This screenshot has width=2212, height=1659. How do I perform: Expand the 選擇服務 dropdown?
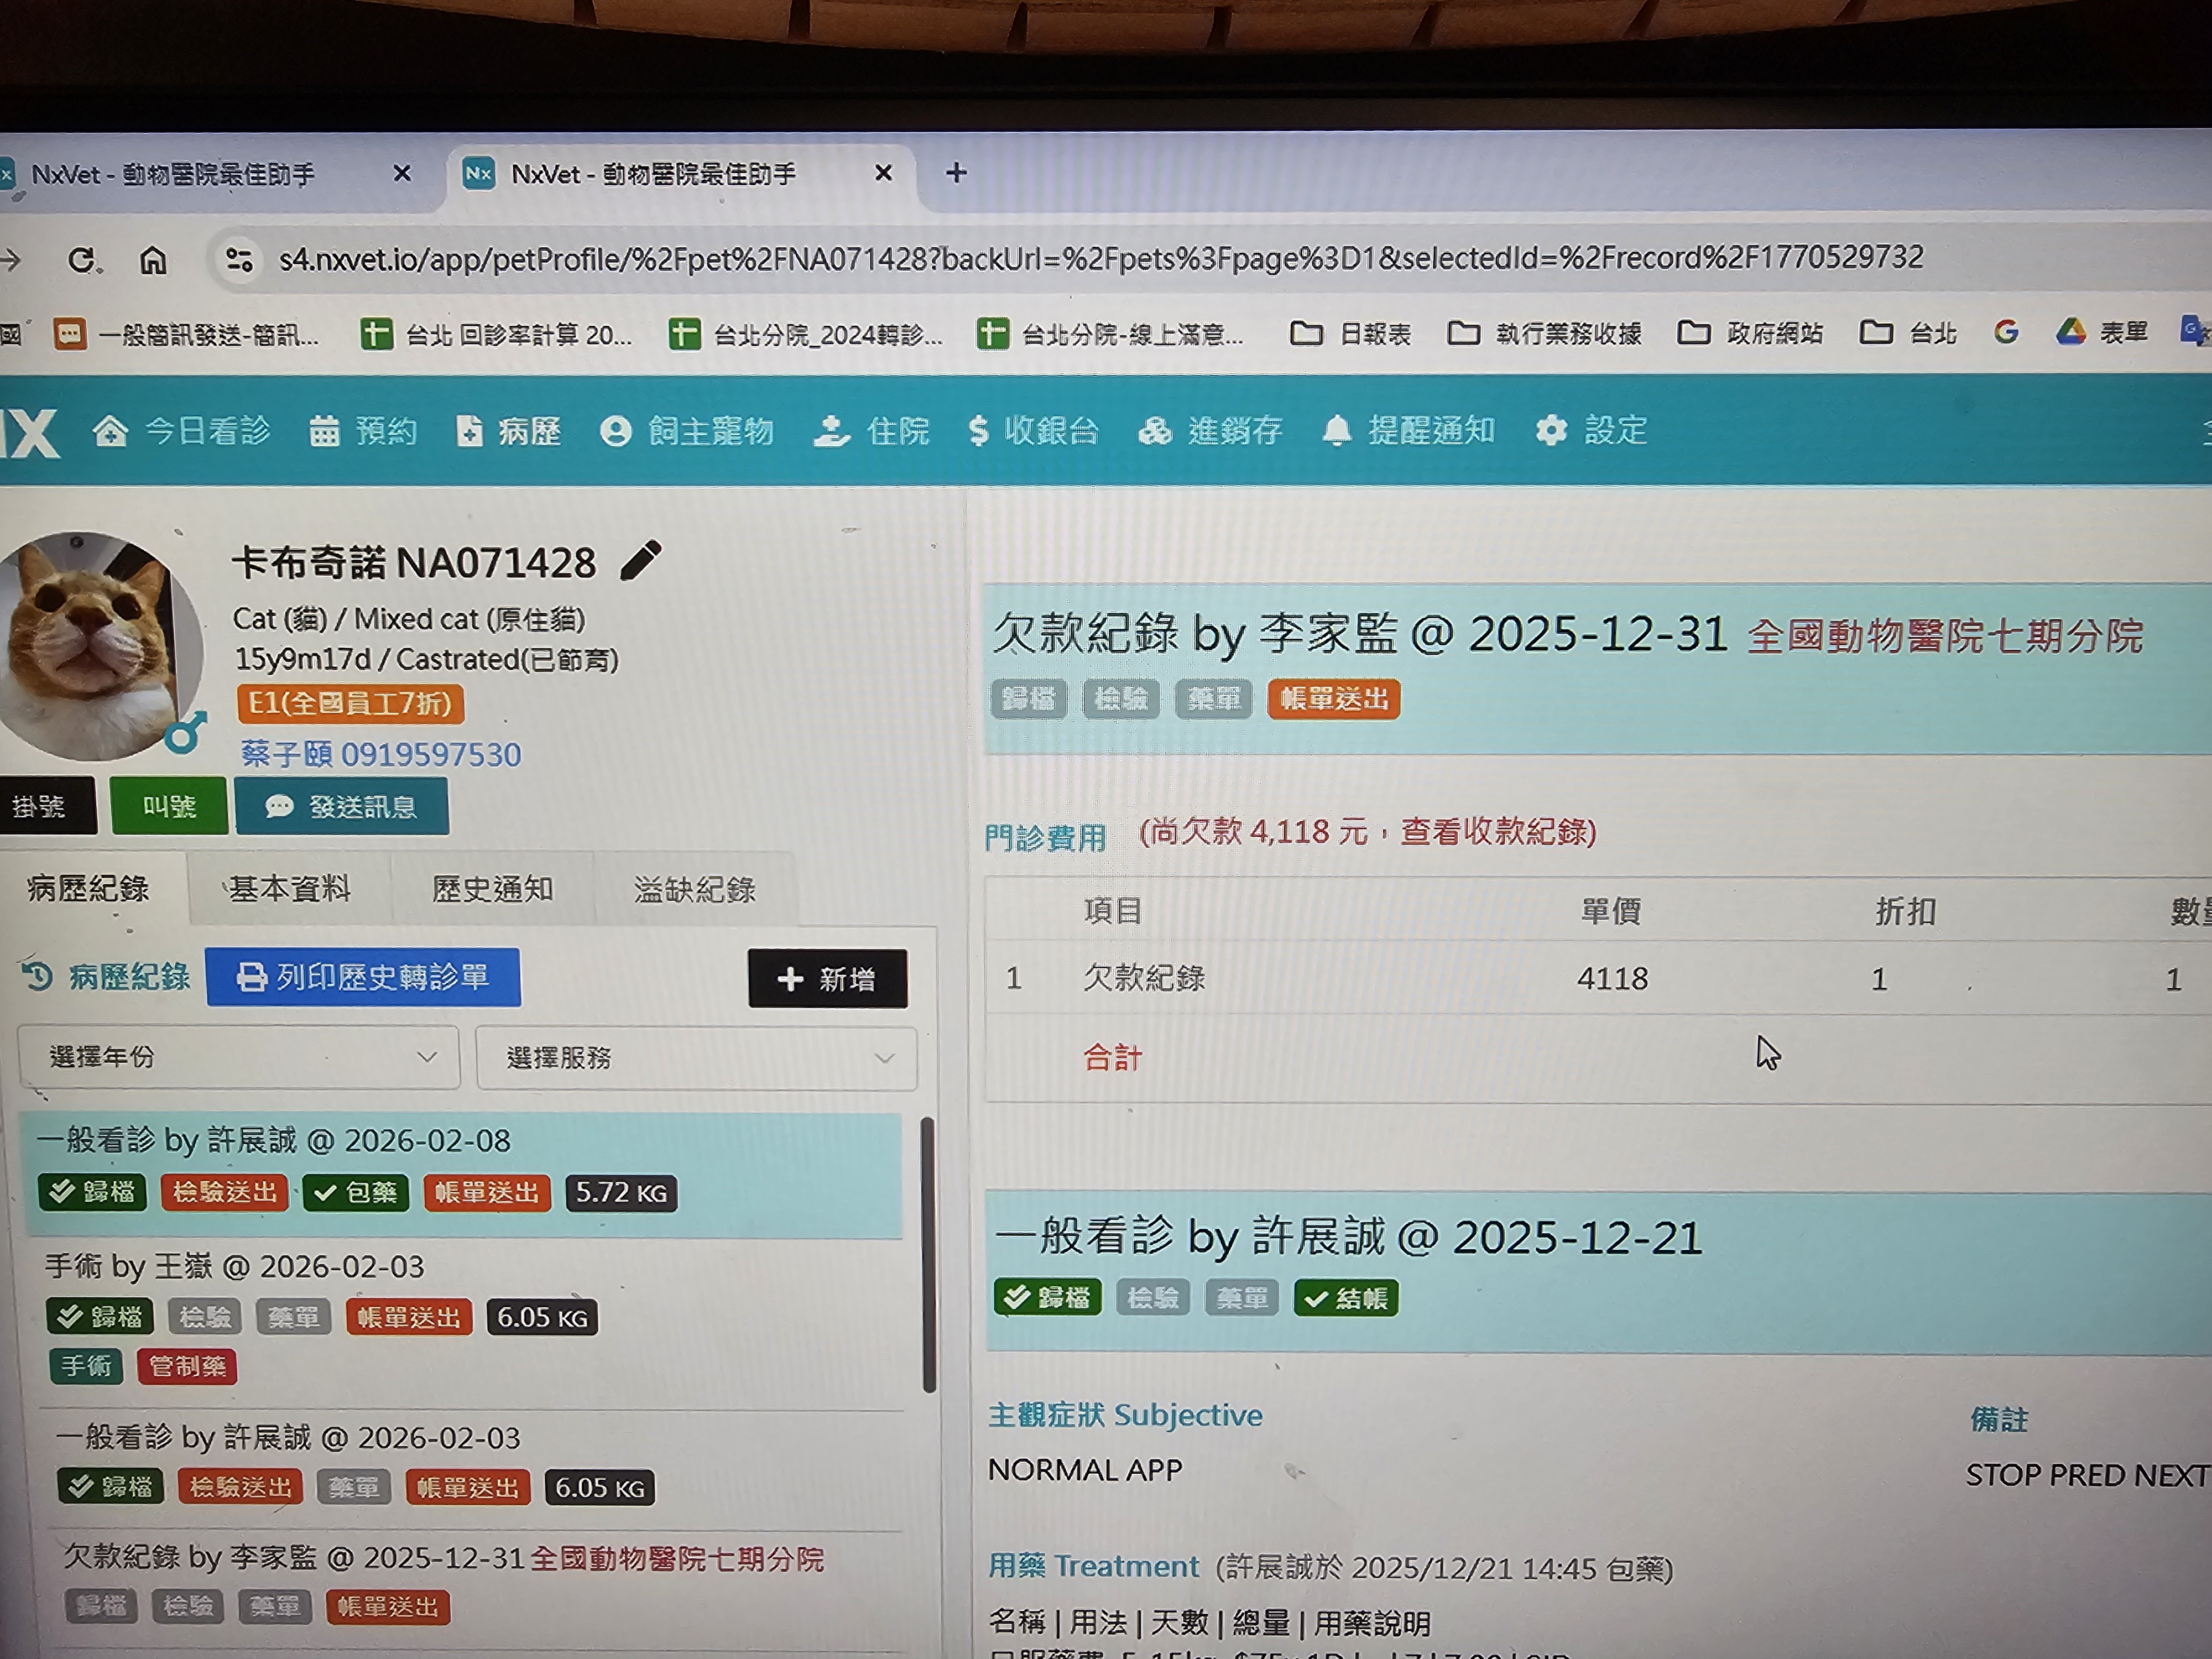(696, 1058)
